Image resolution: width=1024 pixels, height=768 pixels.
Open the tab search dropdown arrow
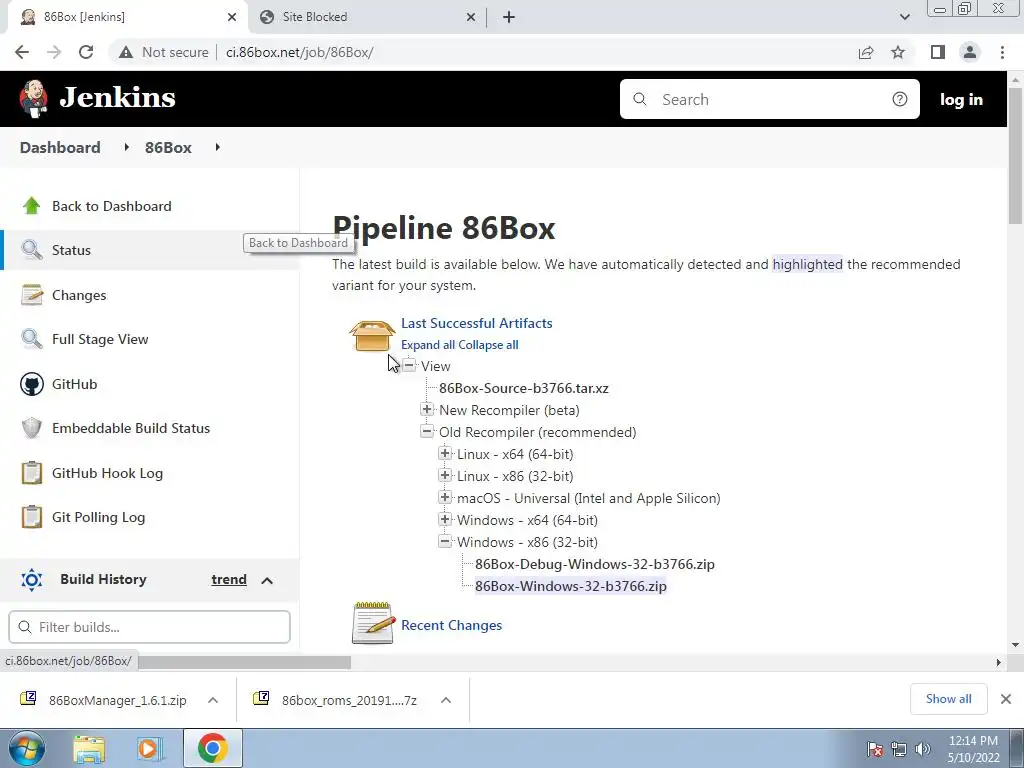904,17
